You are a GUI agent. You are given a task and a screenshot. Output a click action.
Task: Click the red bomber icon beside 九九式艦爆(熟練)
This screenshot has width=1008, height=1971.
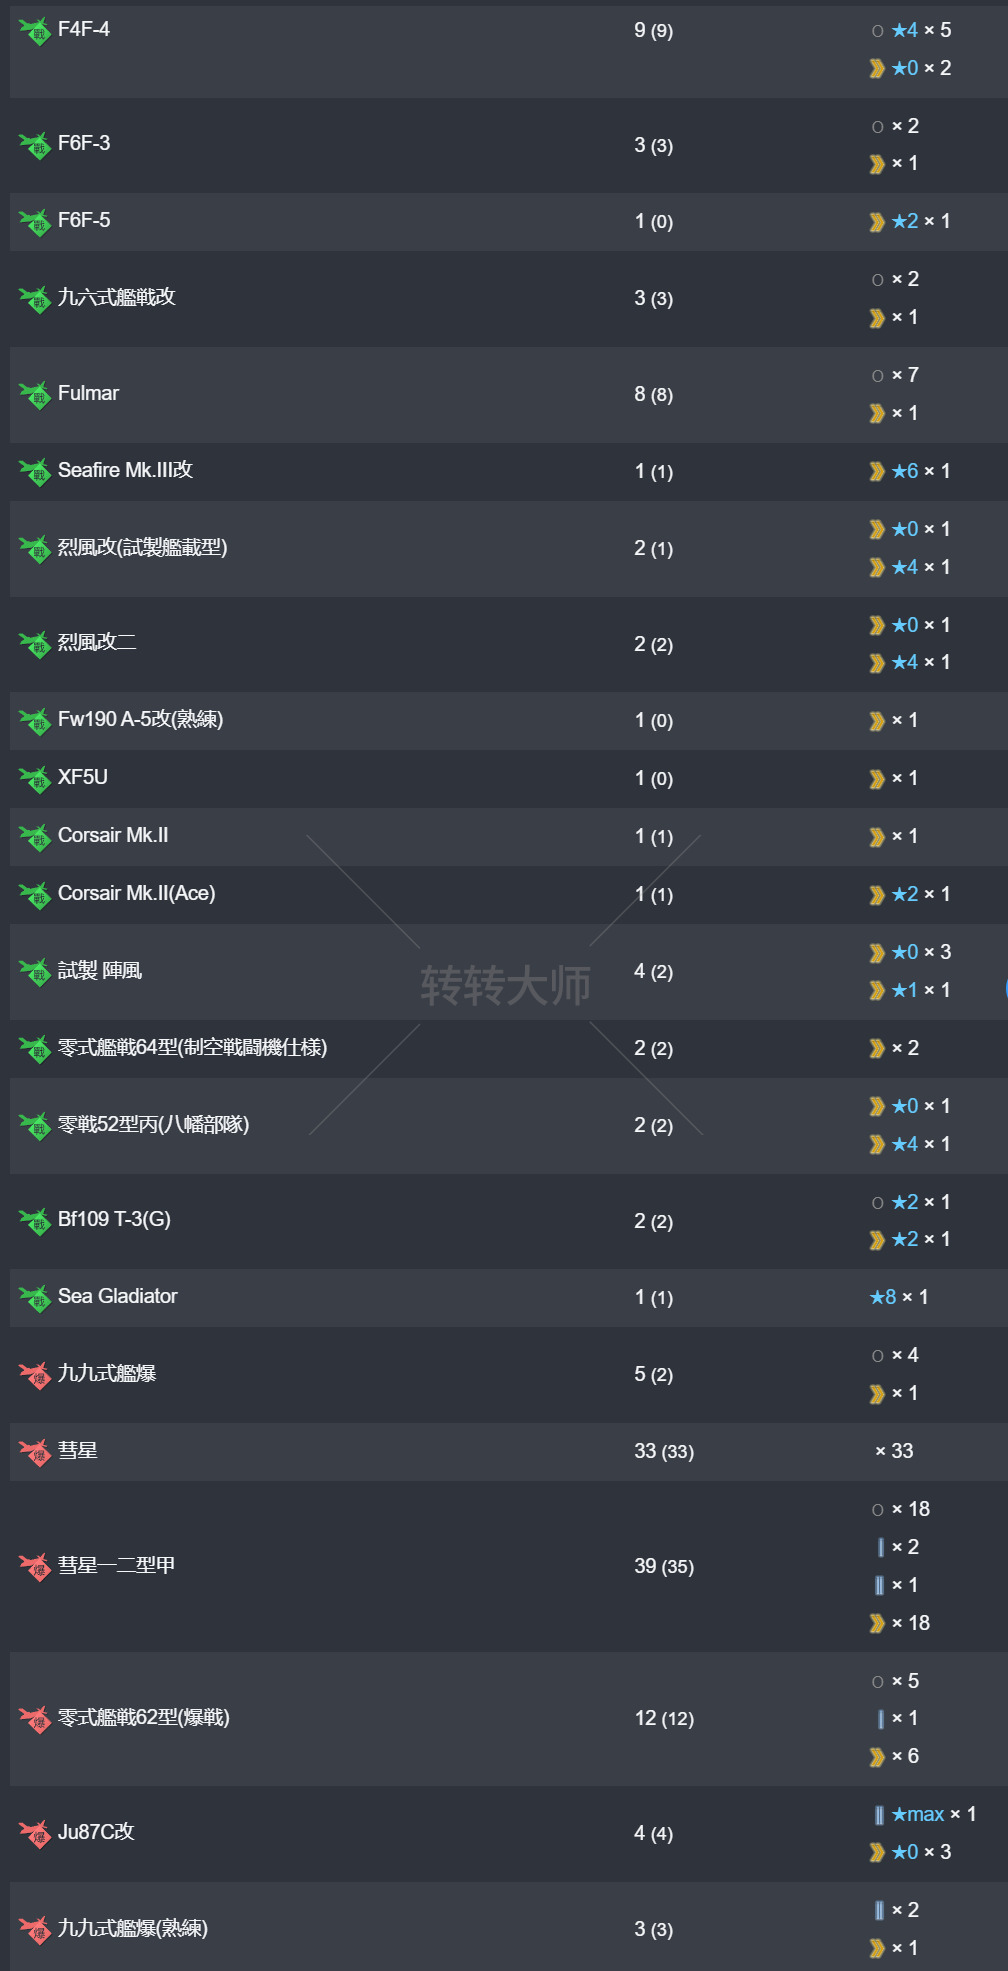click(35, 1929)
